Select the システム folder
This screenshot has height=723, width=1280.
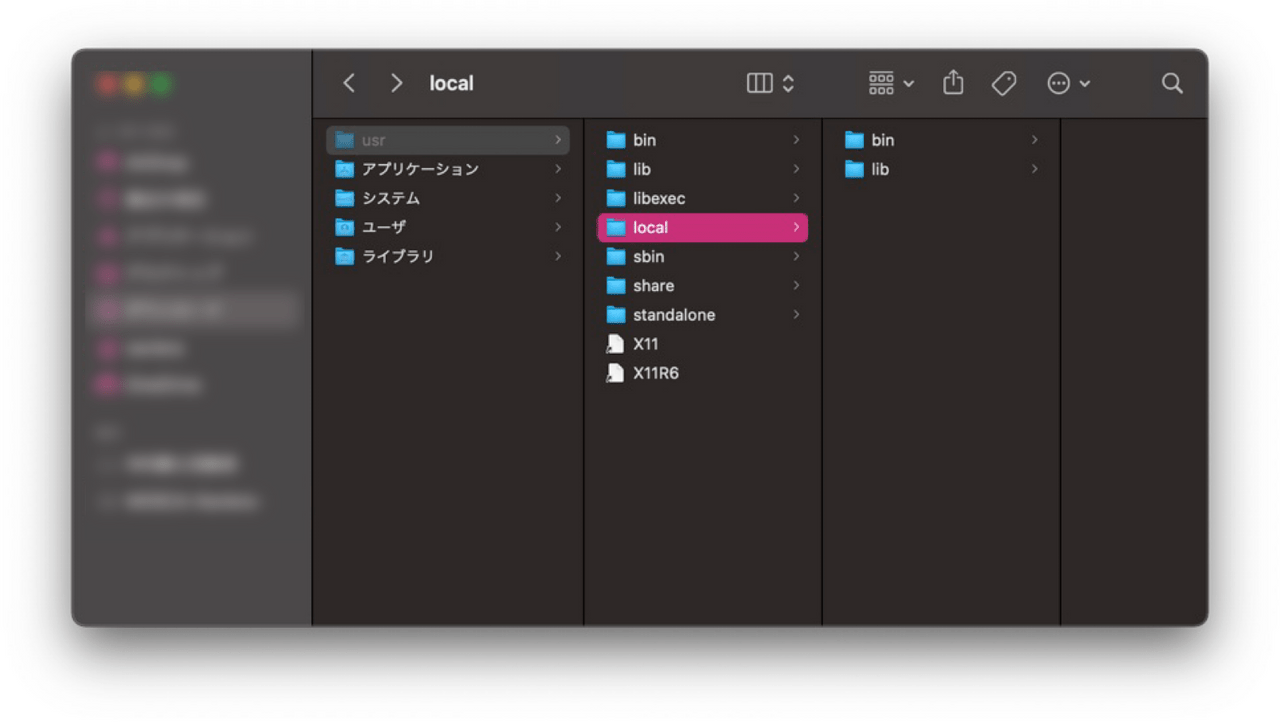pyautogui.click(x=448, y=198)
